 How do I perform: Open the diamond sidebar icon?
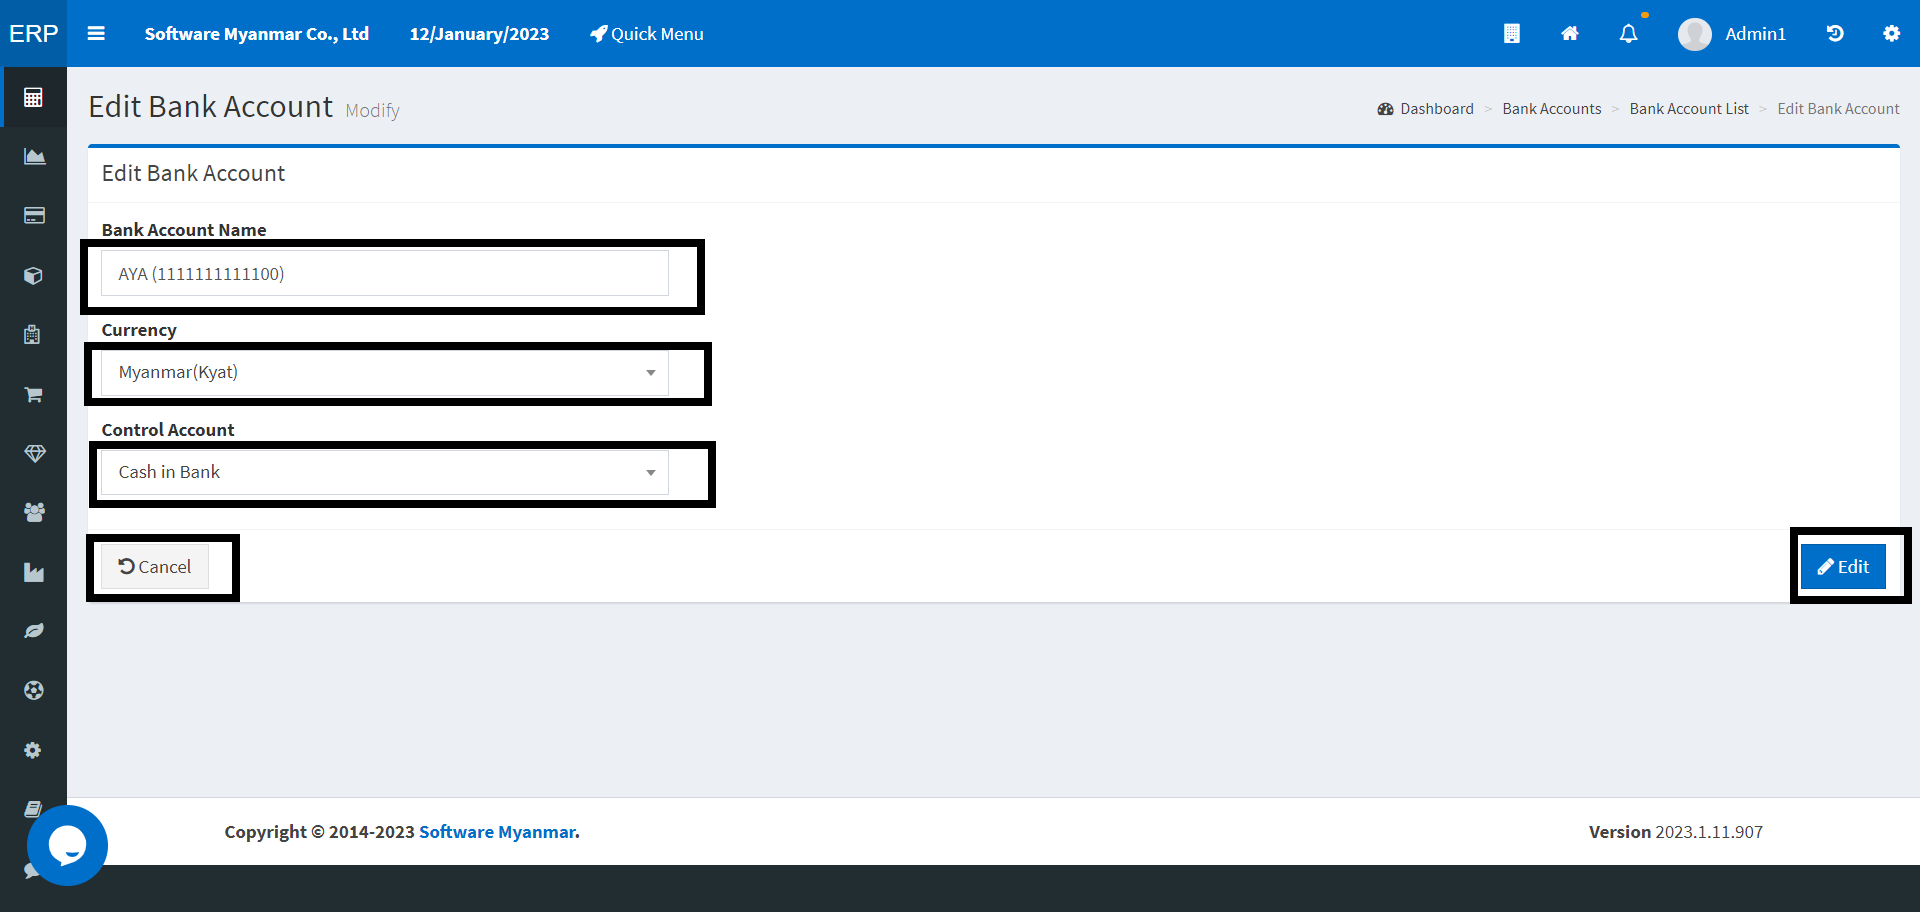coord(34,453)
